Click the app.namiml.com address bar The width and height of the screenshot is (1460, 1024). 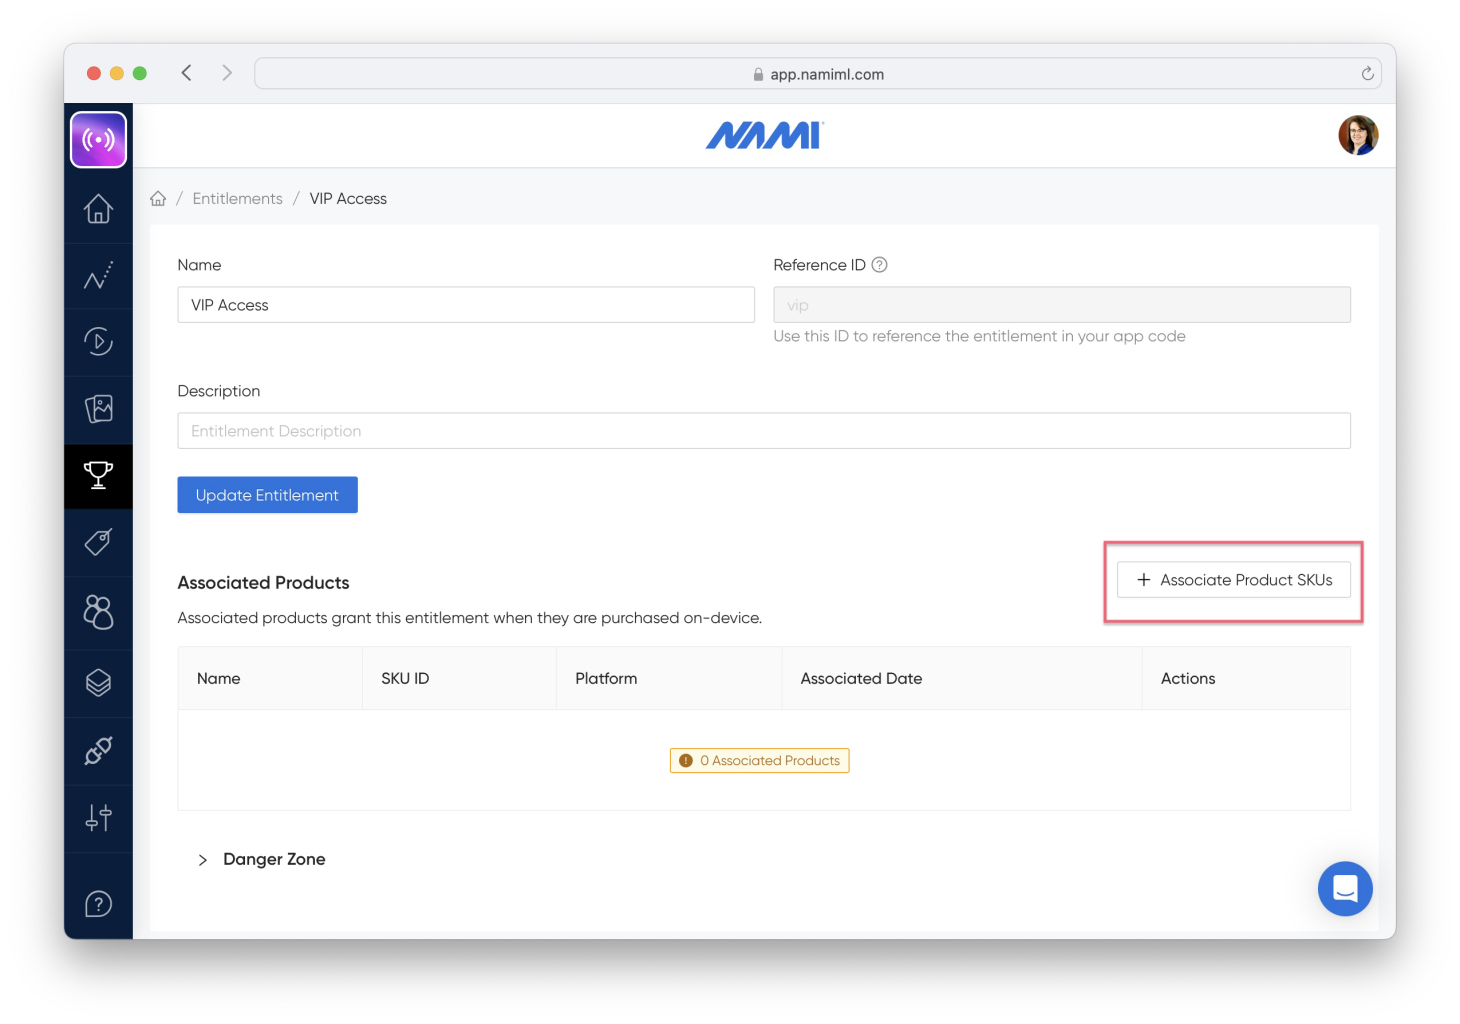coord(818,74)
